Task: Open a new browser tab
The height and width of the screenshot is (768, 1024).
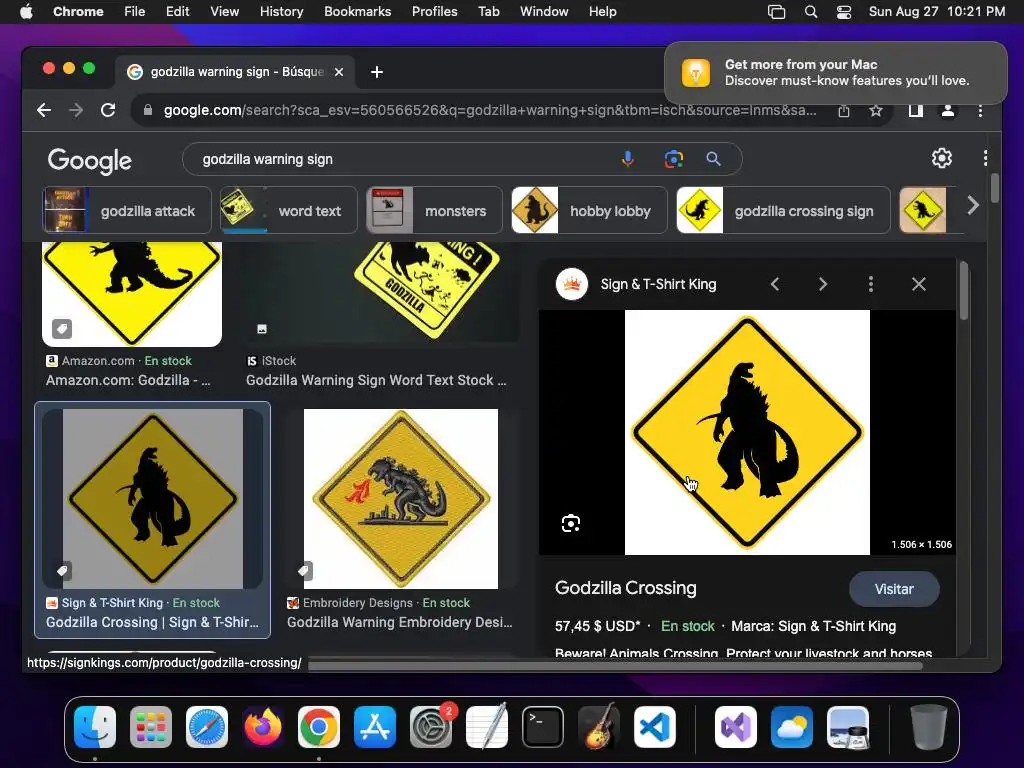Action: tap(377, 72)
